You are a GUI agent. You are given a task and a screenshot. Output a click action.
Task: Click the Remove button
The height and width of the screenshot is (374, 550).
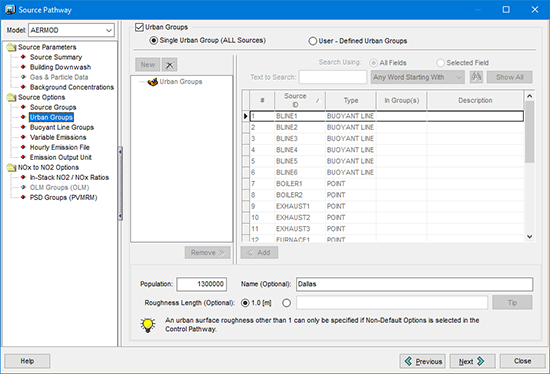pyautogui.click(x=208, y=253)
